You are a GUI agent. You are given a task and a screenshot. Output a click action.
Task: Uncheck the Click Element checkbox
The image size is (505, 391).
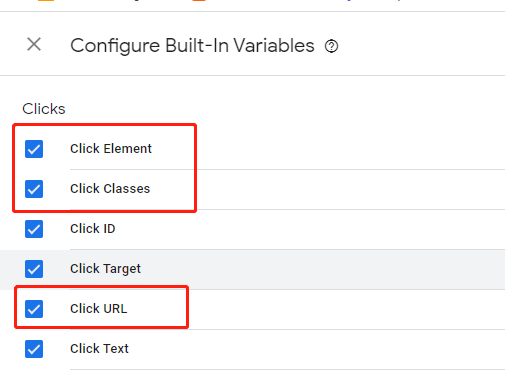pyautogui.click(x=34, y=149)
